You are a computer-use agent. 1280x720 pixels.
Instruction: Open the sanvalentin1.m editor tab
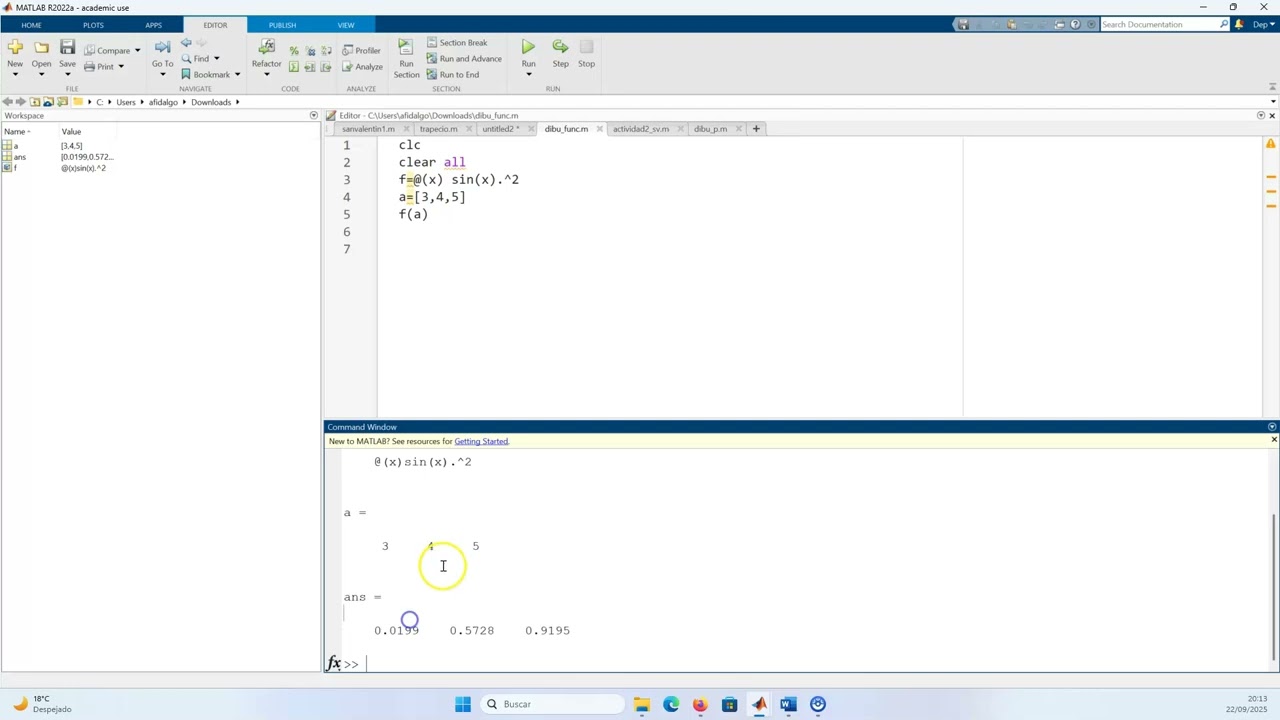pos(368,129)
